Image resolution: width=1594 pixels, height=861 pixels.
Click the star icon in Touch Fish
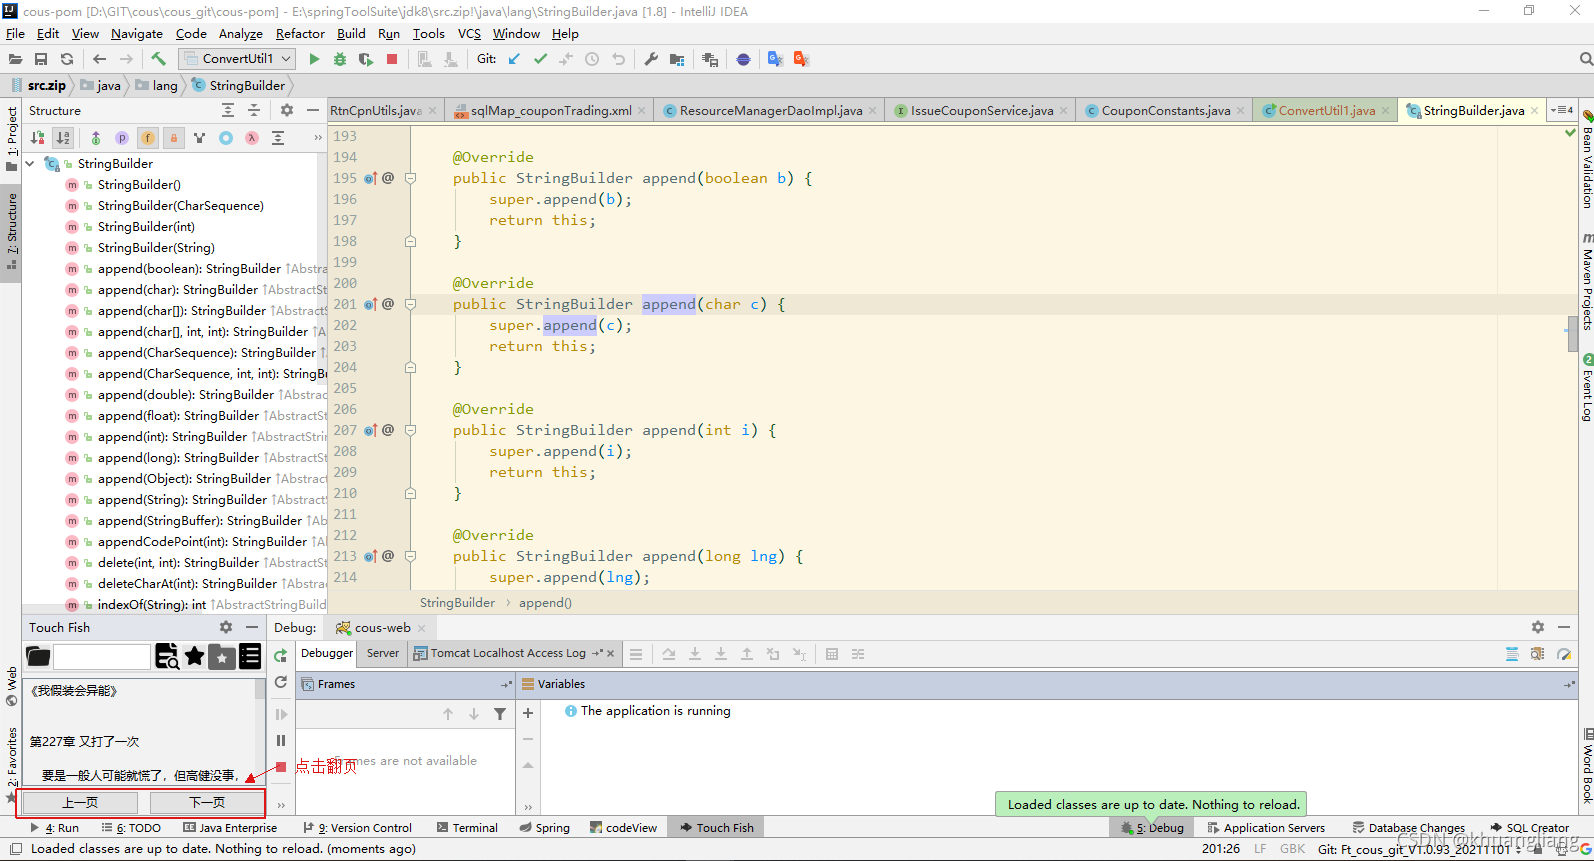pyautogui.click(x=195, y=656)
